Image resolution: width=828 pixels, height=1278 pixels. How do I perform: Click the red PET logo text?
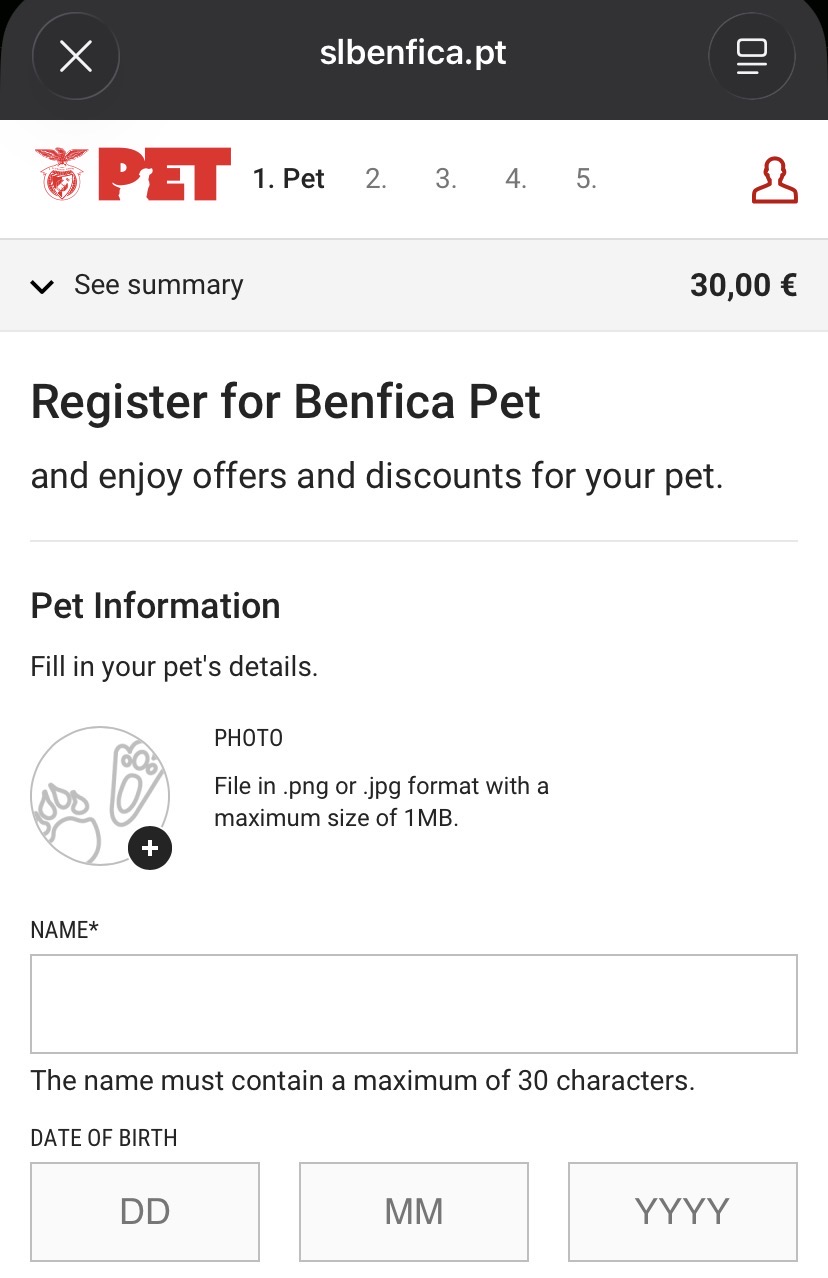point(165,174)
